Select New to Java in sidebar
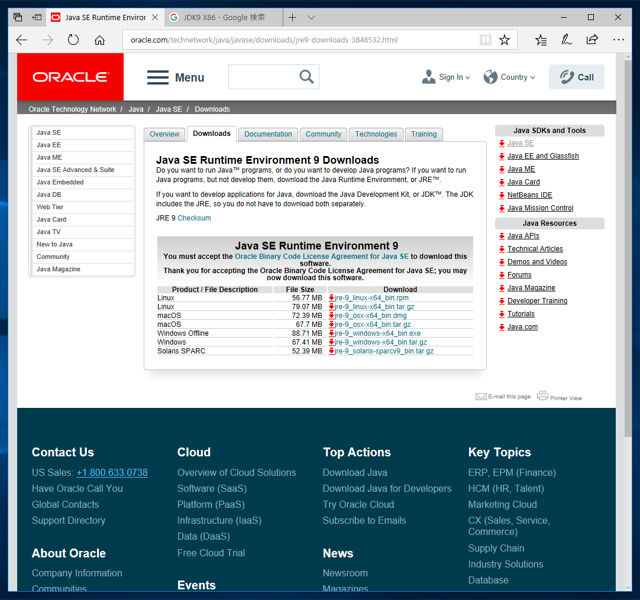This screenshot has height=600, width=640. click(x=82, y=244)
